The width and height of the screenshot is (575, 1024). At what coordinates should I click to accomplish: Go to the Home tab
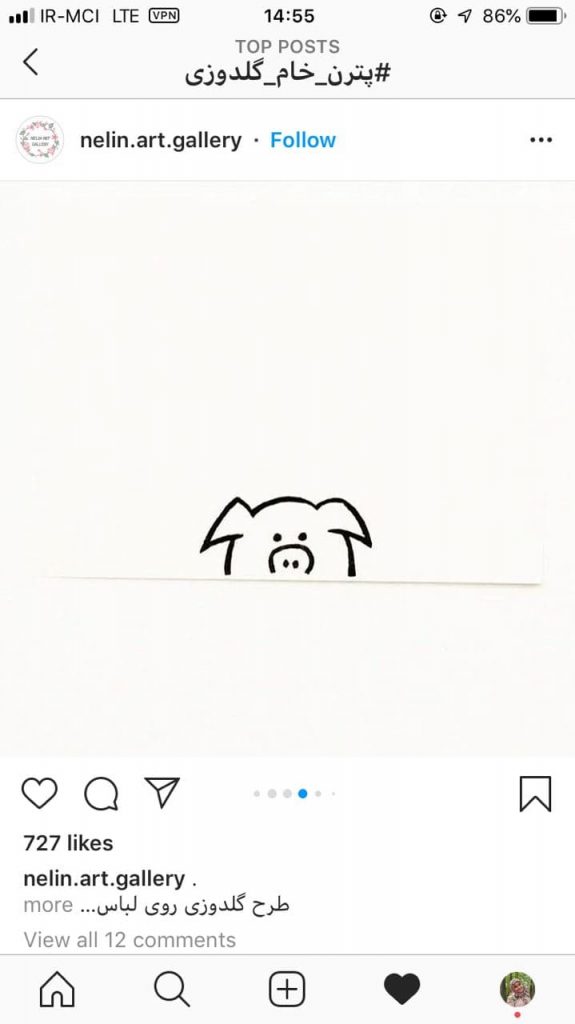[x=58, y=989]
